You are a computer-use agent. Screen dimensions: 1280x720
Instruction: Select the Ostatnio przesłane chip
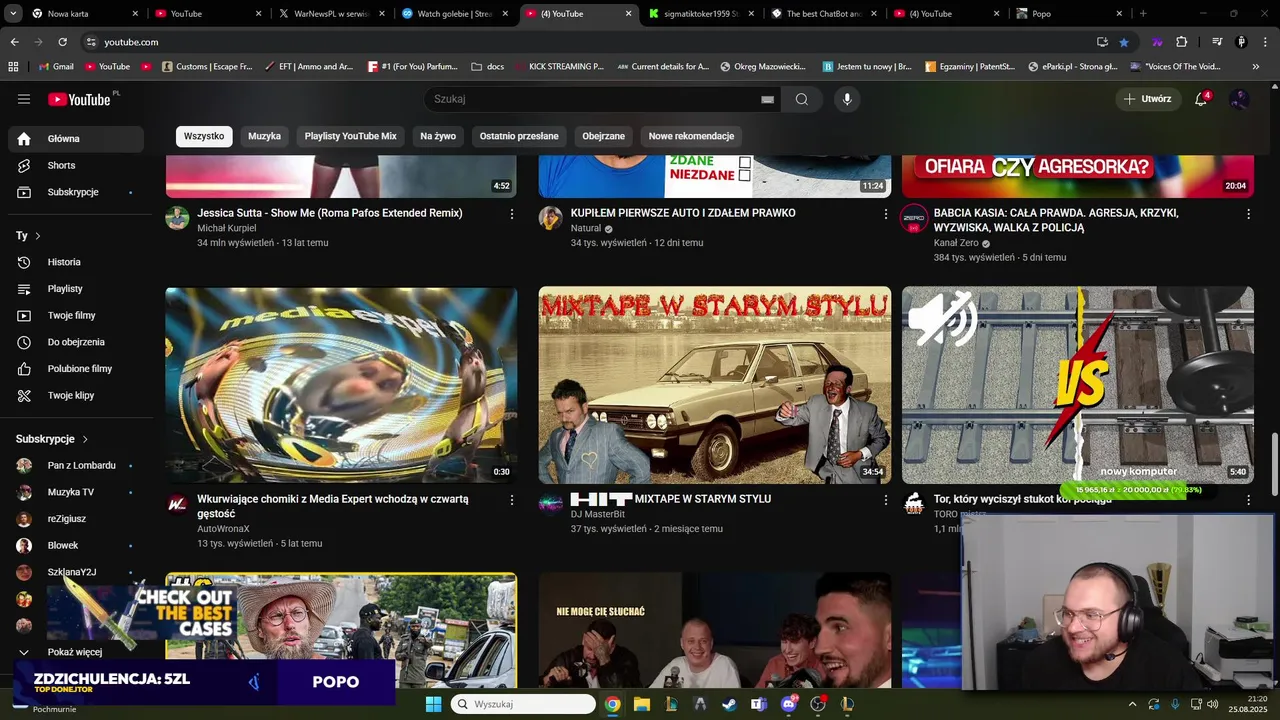pos(519,136)
